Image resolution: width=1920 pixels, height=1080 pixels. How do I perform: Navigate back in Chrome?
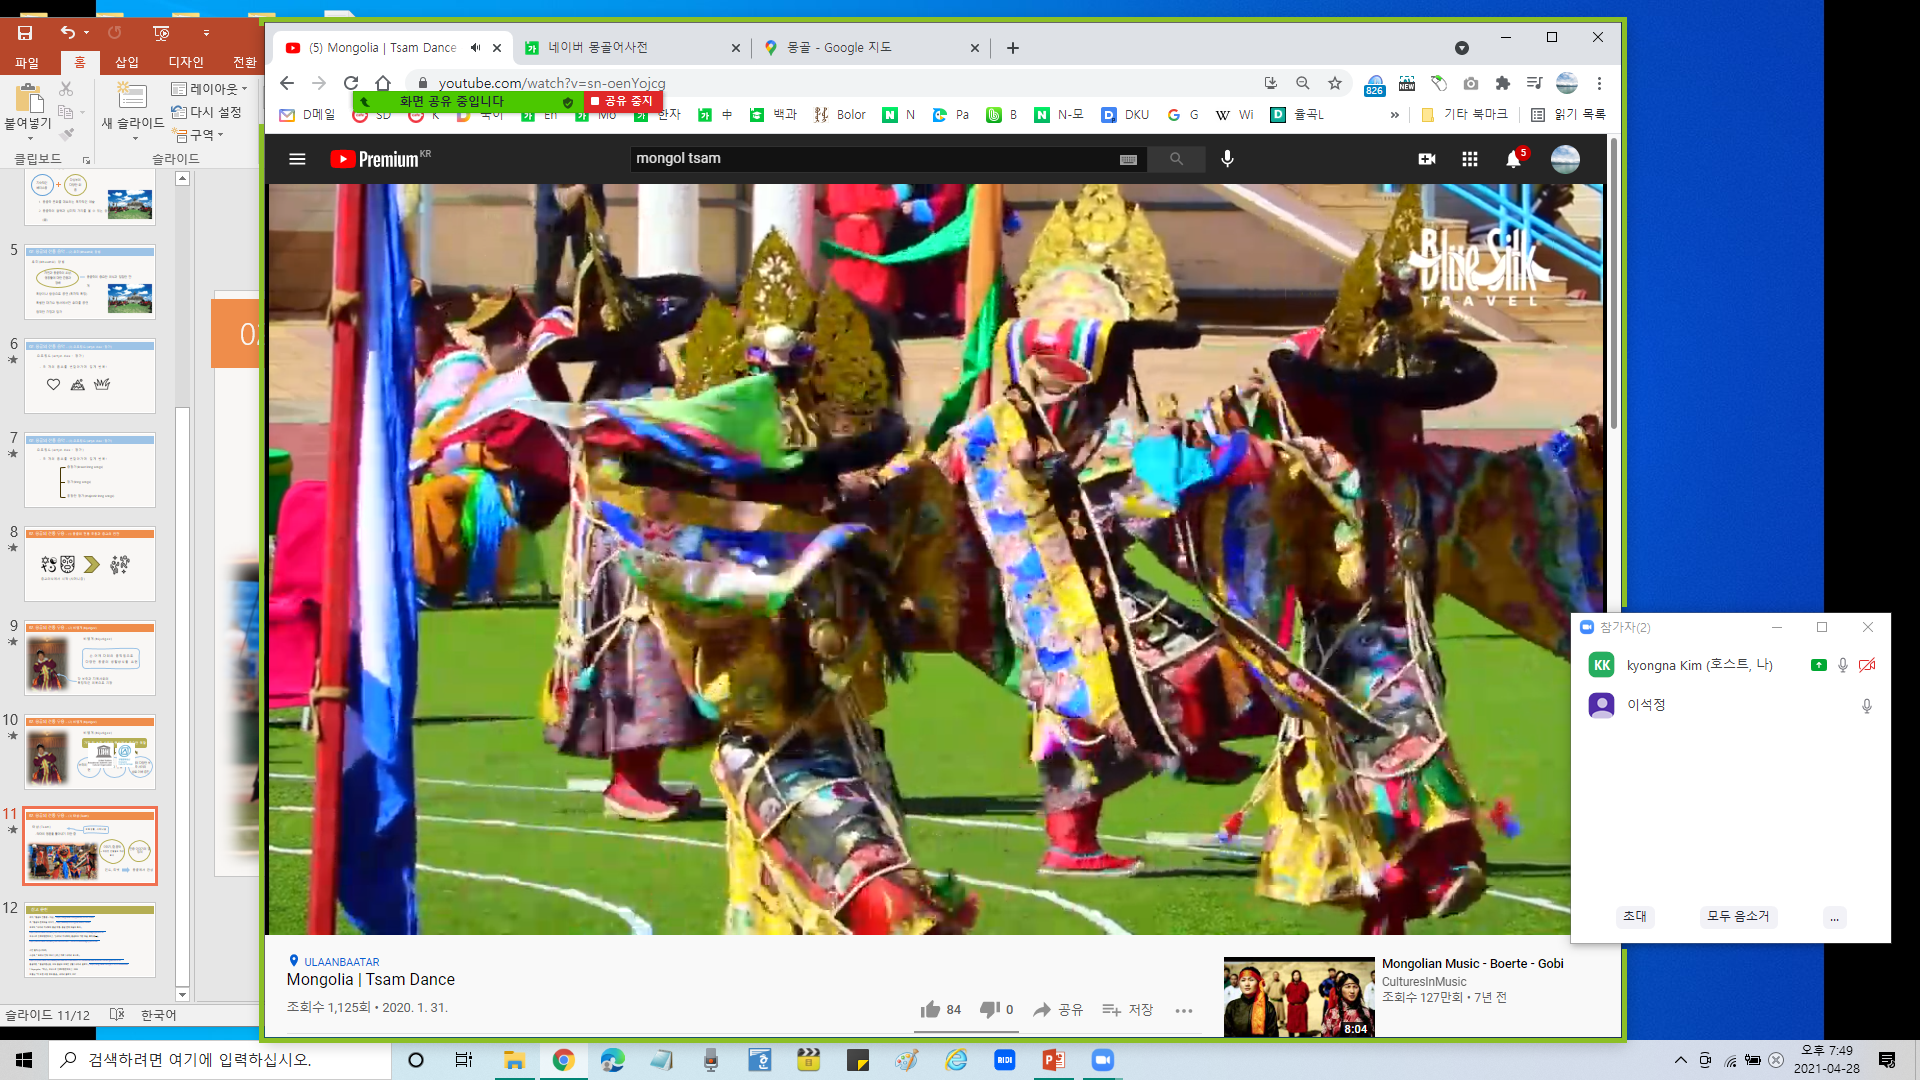[287, 83]
